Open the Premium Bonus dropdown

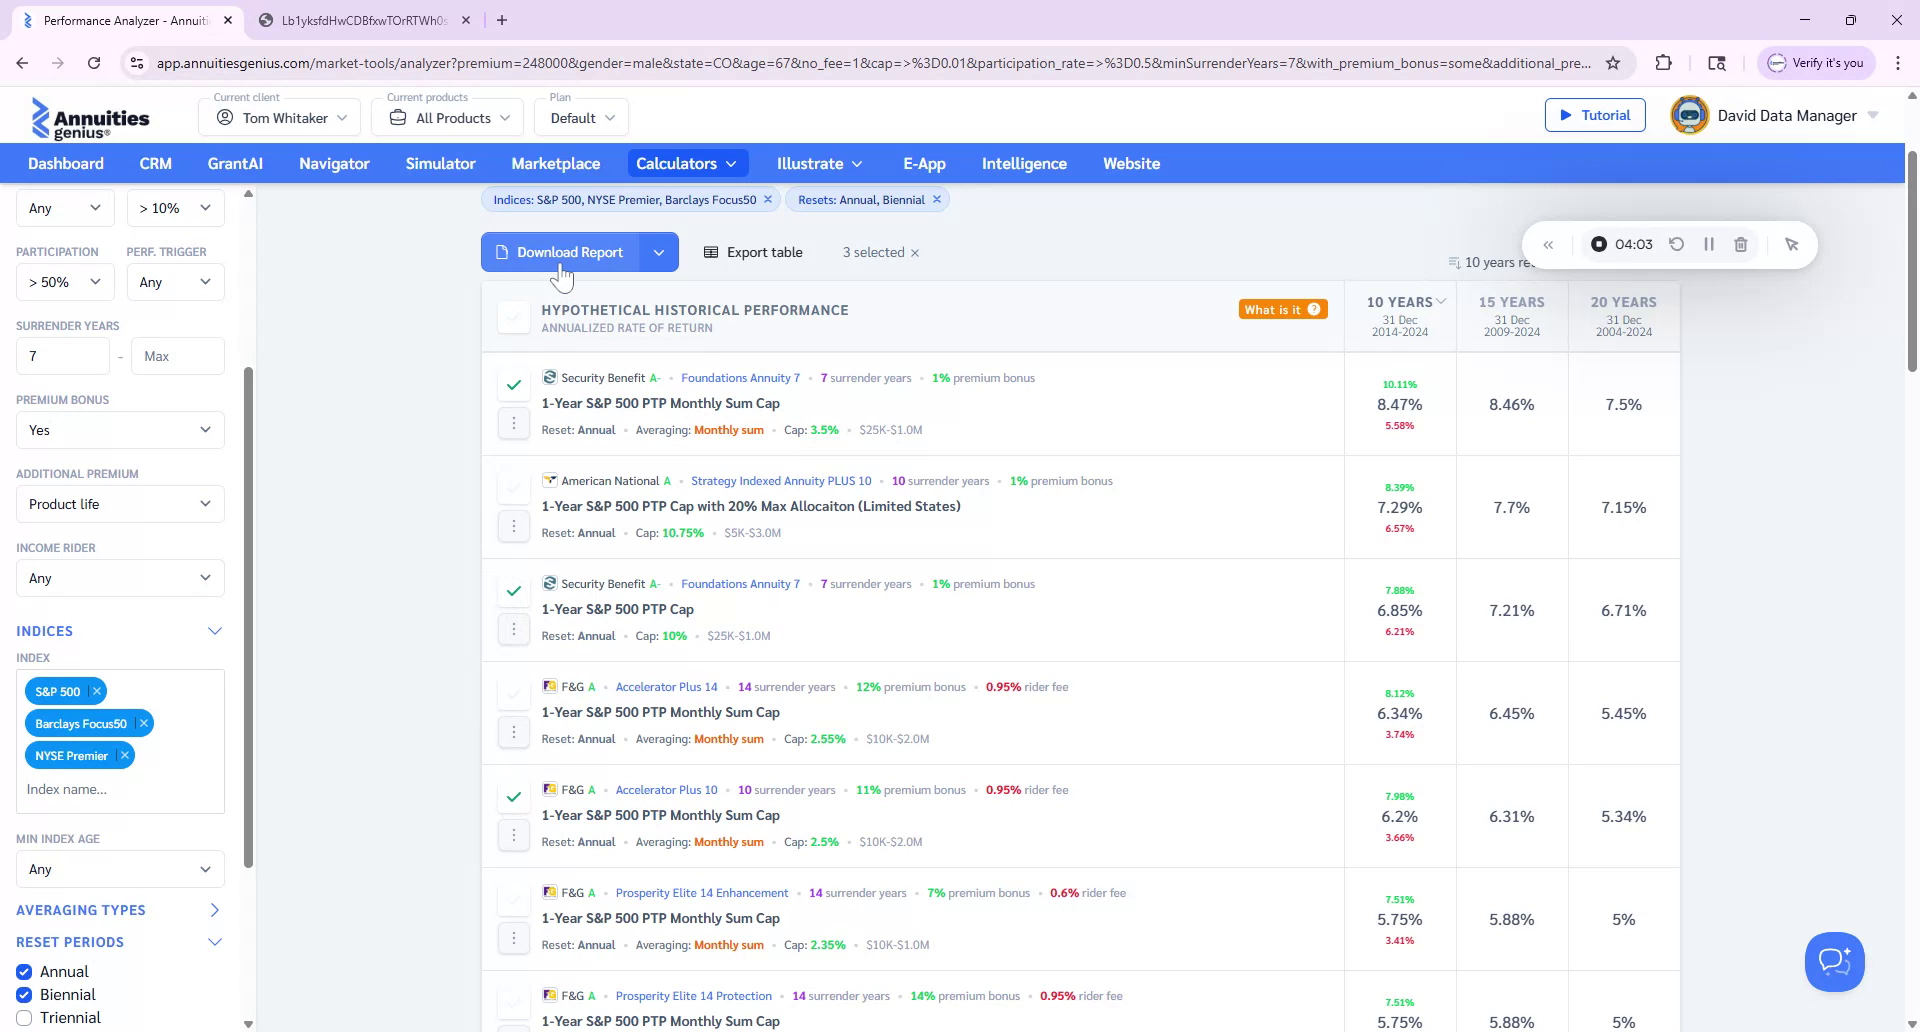[x=119, y=430]
